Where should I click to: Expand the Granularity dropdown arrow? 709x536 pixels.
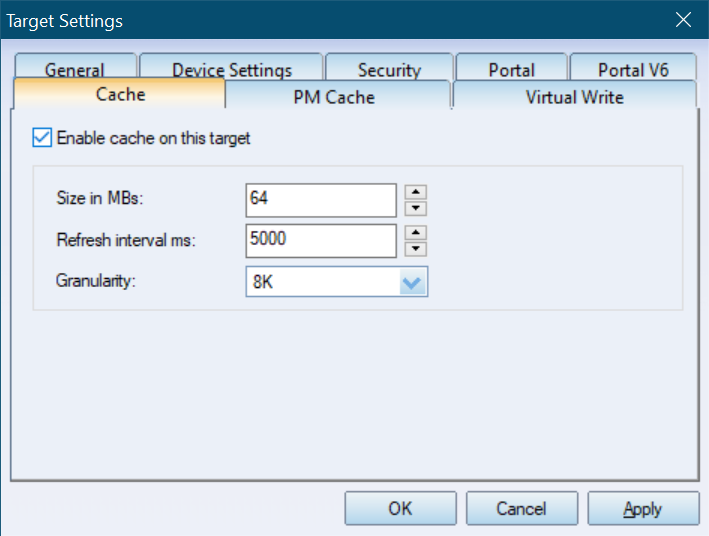pos(412,282)
